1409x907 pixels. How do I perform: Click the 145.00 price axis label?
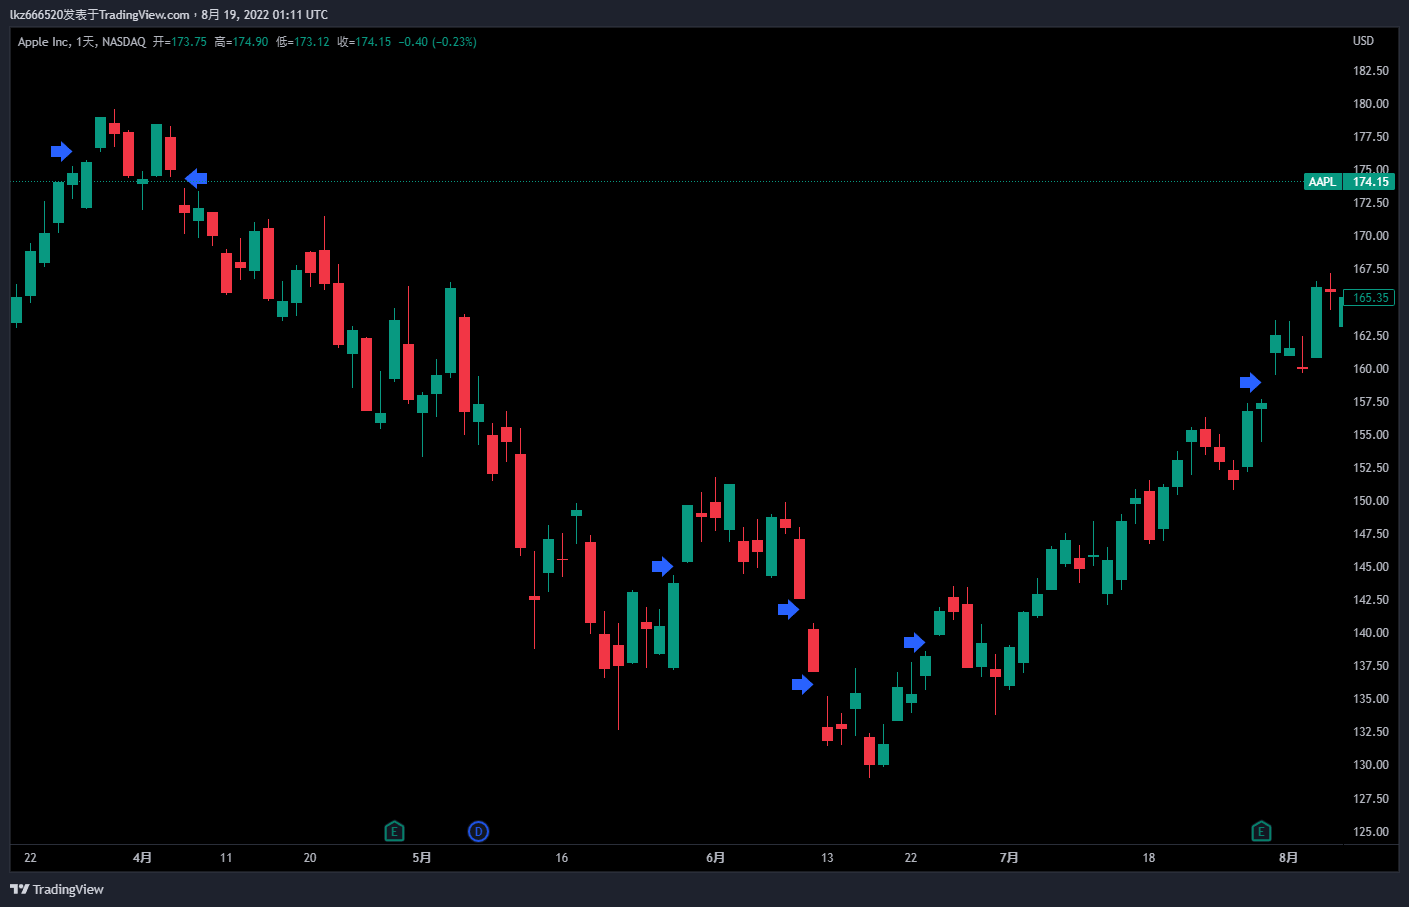coord(1371,567)
